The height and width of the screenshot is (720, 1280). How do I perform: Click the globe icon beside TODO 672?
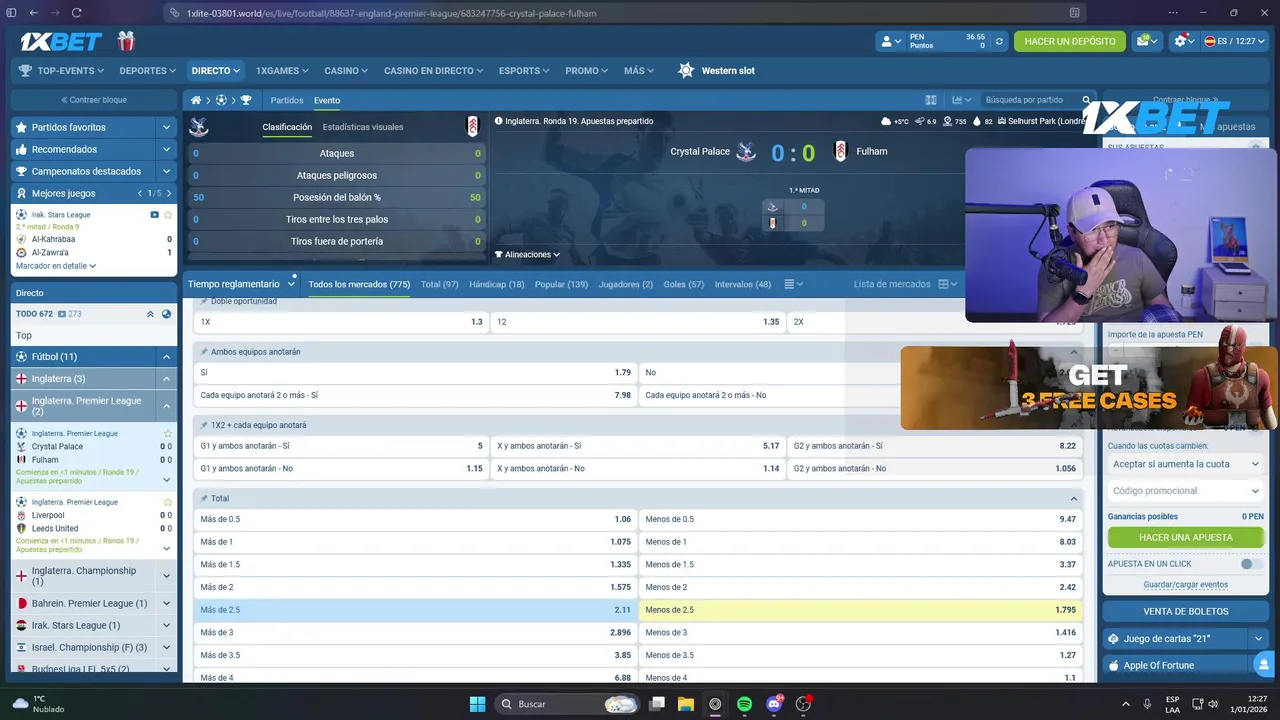tap(166, 314)
